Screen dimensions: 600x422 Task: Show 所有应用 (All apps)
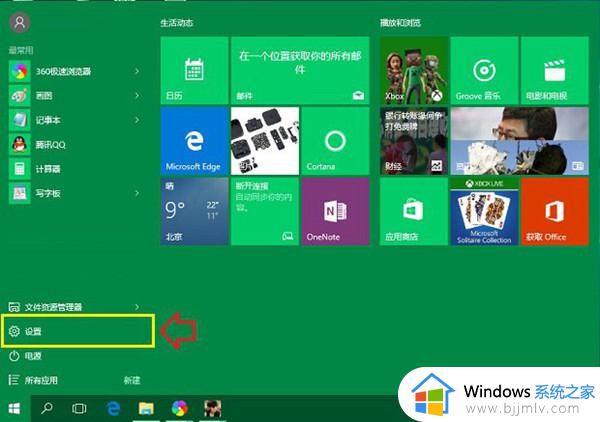click(33, 380)
